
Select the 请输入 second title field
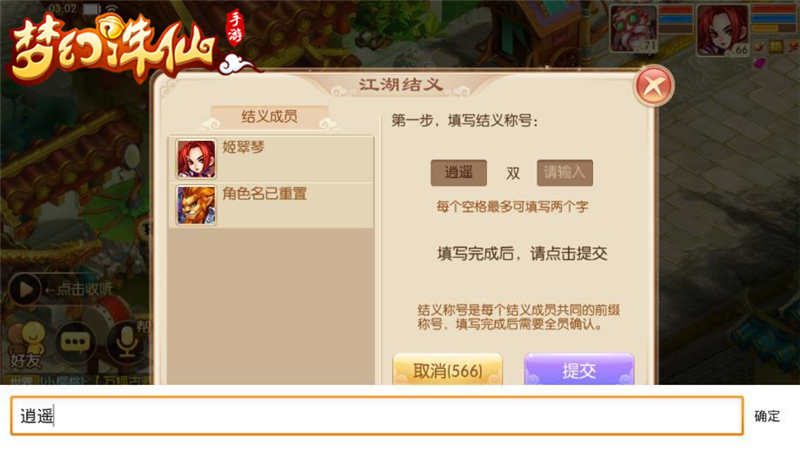point(564,173)
